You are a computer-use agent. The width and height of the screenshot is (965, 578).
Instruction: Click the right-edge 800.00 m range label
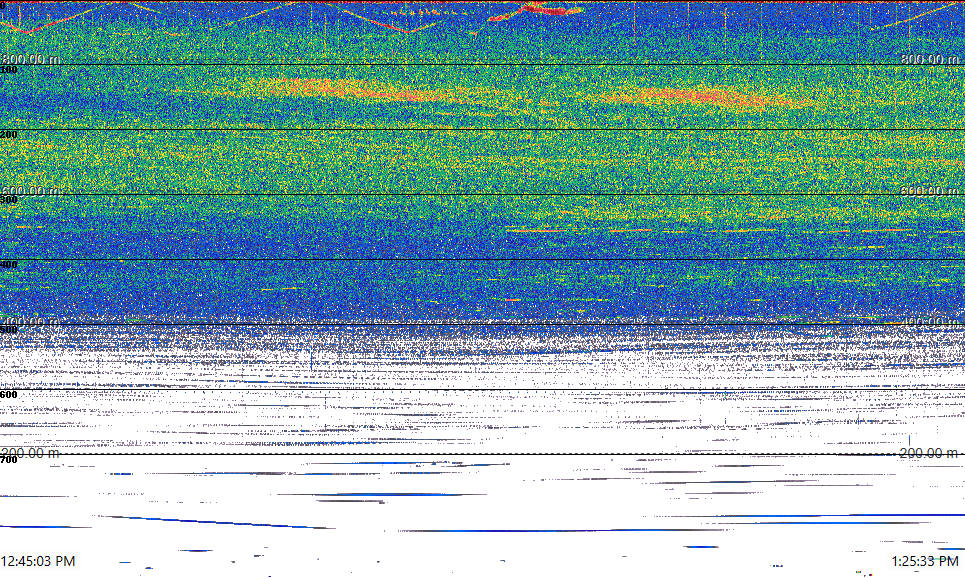tap(929, 59)
